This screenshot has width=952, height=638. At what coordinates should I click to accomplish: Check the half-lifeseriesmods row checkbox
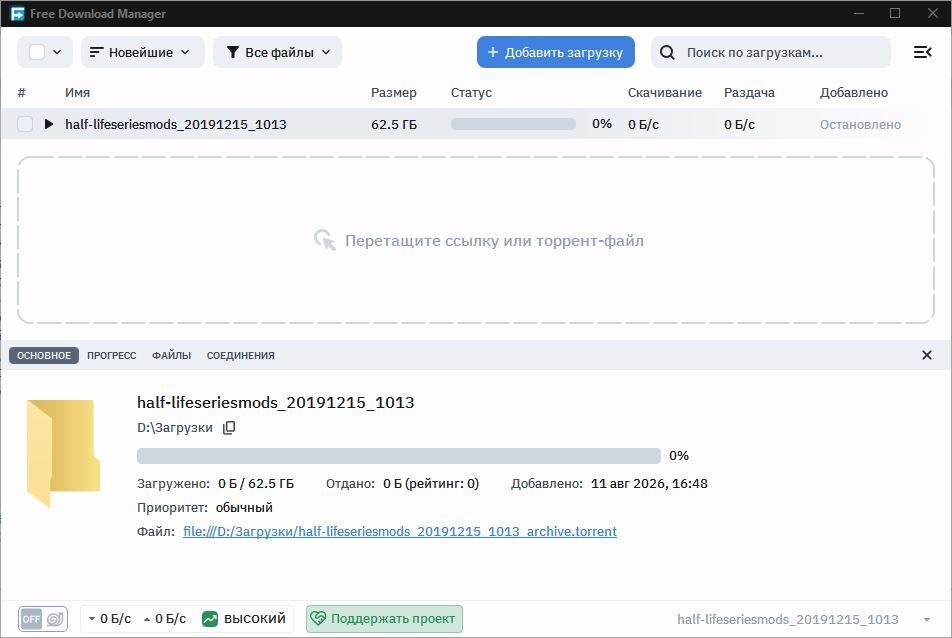pyautogui.click(x=25, y=124)
